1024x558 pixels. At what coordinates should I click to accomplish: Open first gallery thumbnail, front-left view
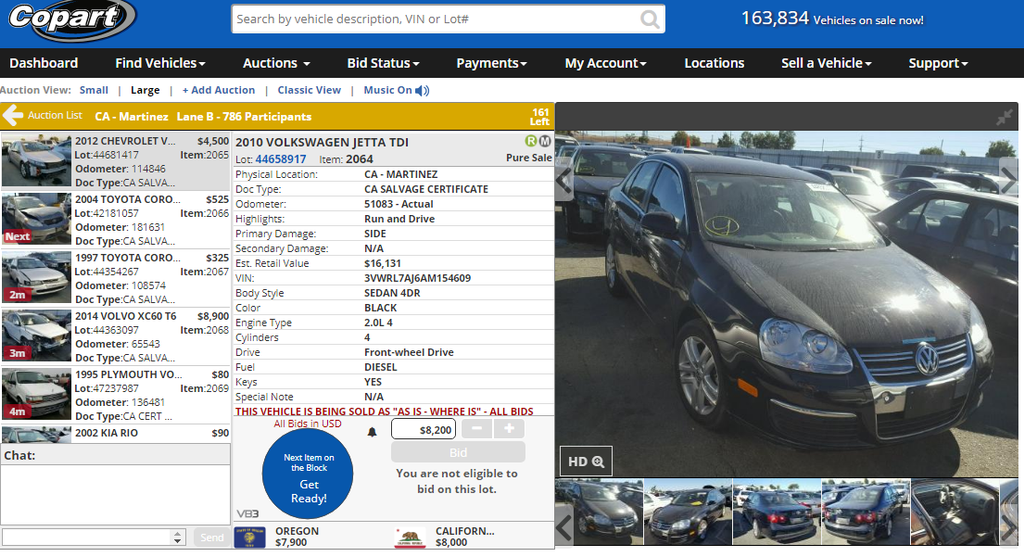click(599, 512)
